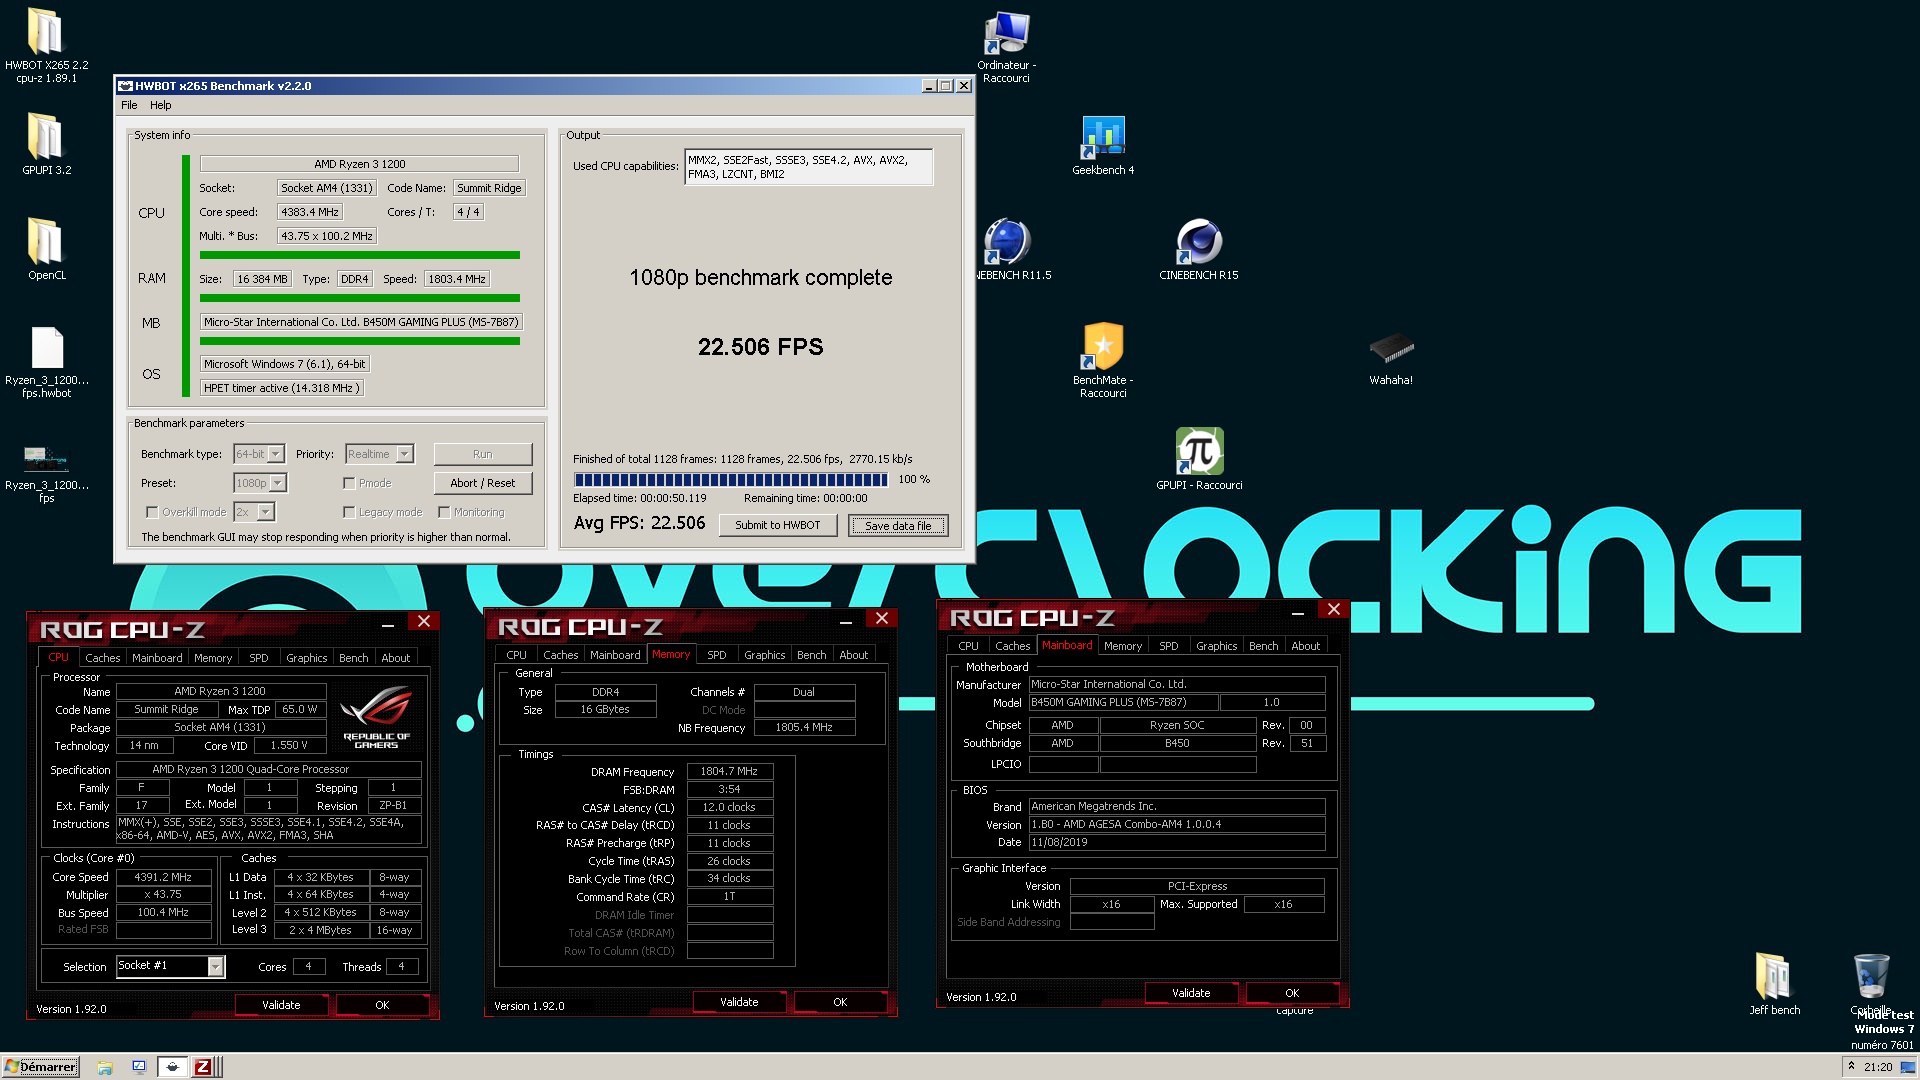Click the ROG Republic of Gamers logo in CPU-Z
This screenshot has width=1920, height=1080.
point(376,716)
